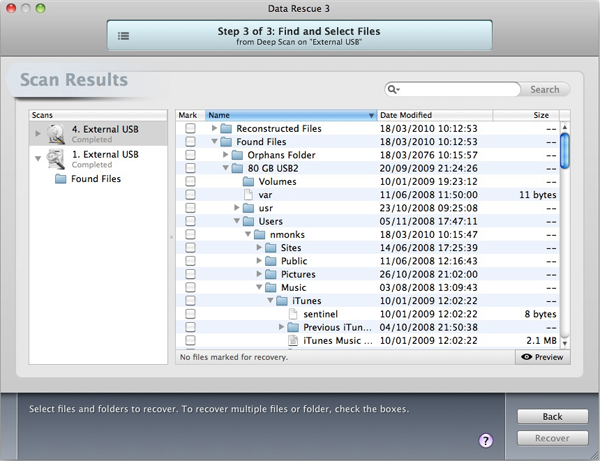This screenshot has height=461, width=600.
Task: Tick the checkbox next to Users folder
Action: (190, 221)
